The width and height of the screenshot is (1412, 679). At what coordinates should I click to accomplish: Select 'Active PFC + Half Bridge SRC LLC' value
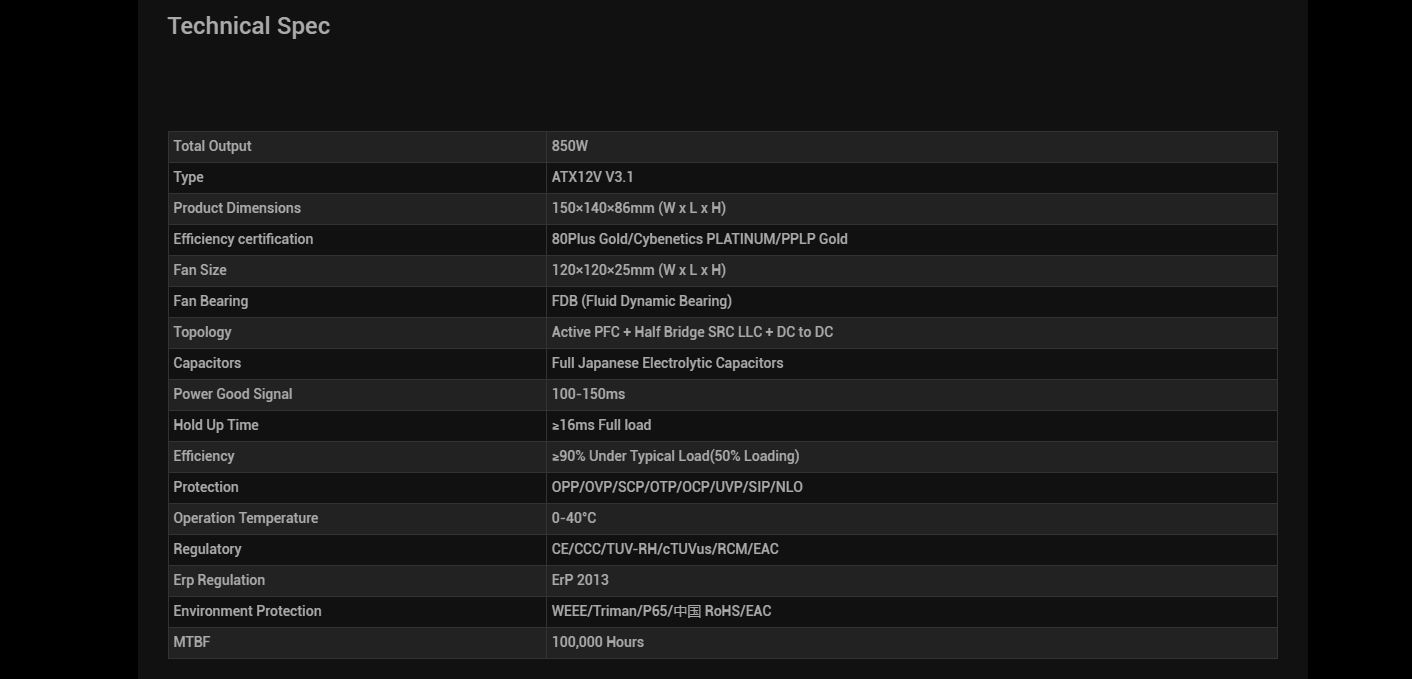tap(657, 332)
